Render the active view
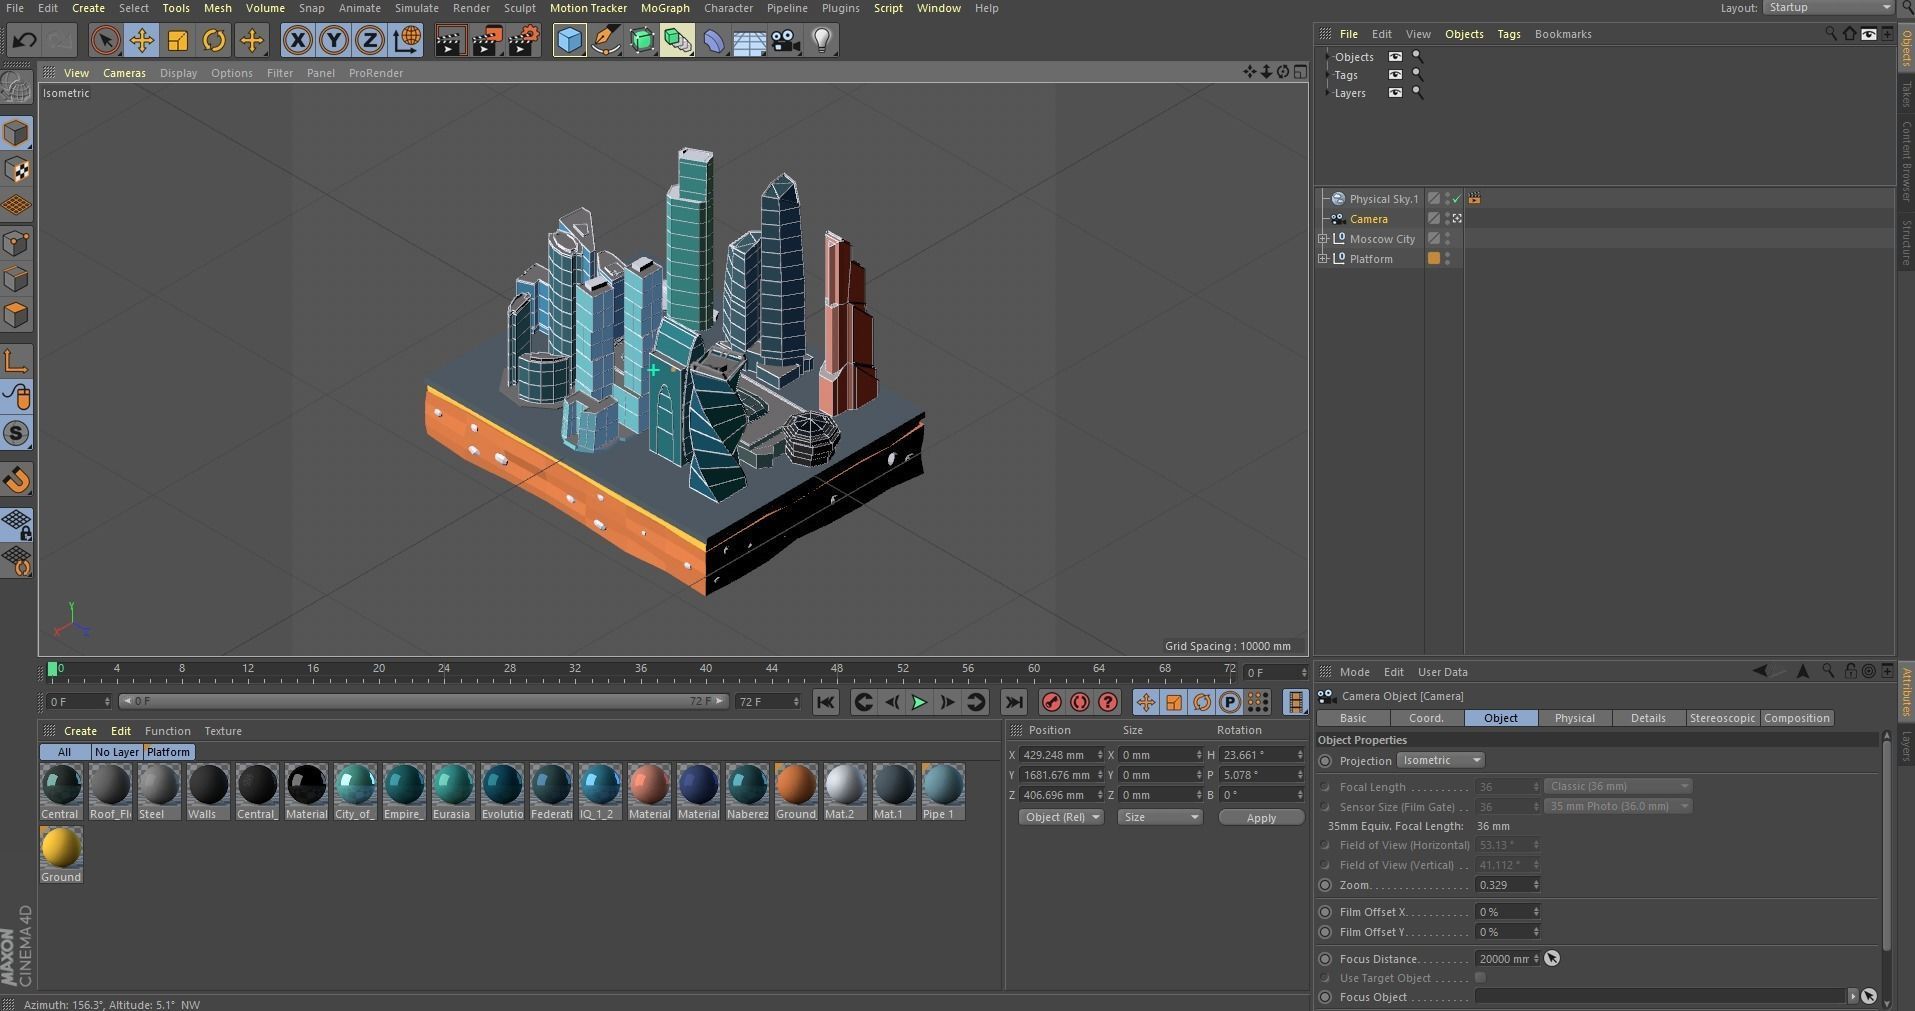This screenshot has height=1011, width=1915. [450, 41]
